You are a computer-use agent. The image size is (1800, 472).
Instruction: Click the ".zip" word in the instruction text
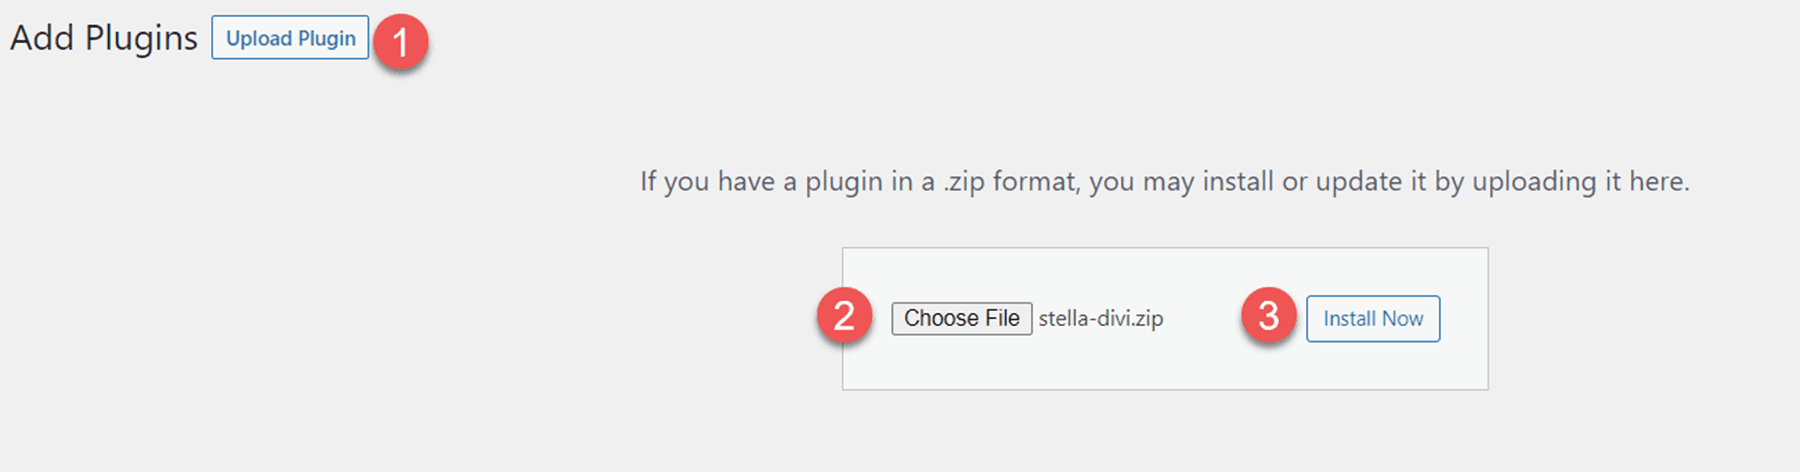(x=964, y=182)
